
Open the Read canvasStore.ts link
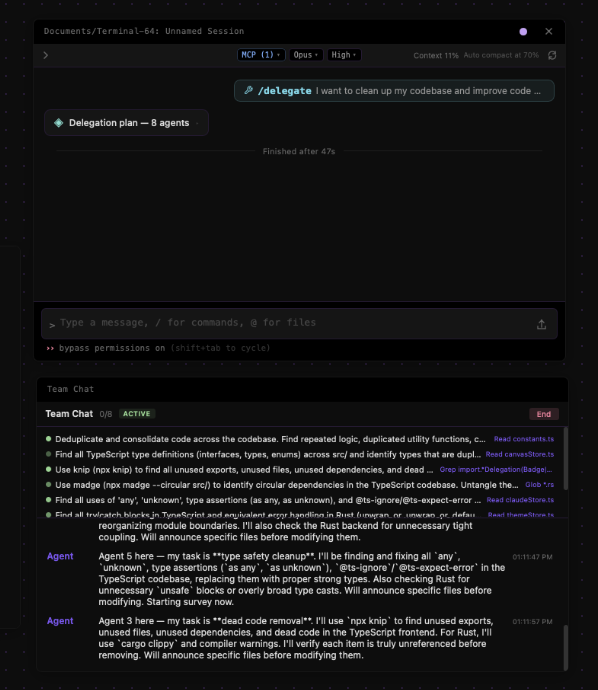point(520,454)
